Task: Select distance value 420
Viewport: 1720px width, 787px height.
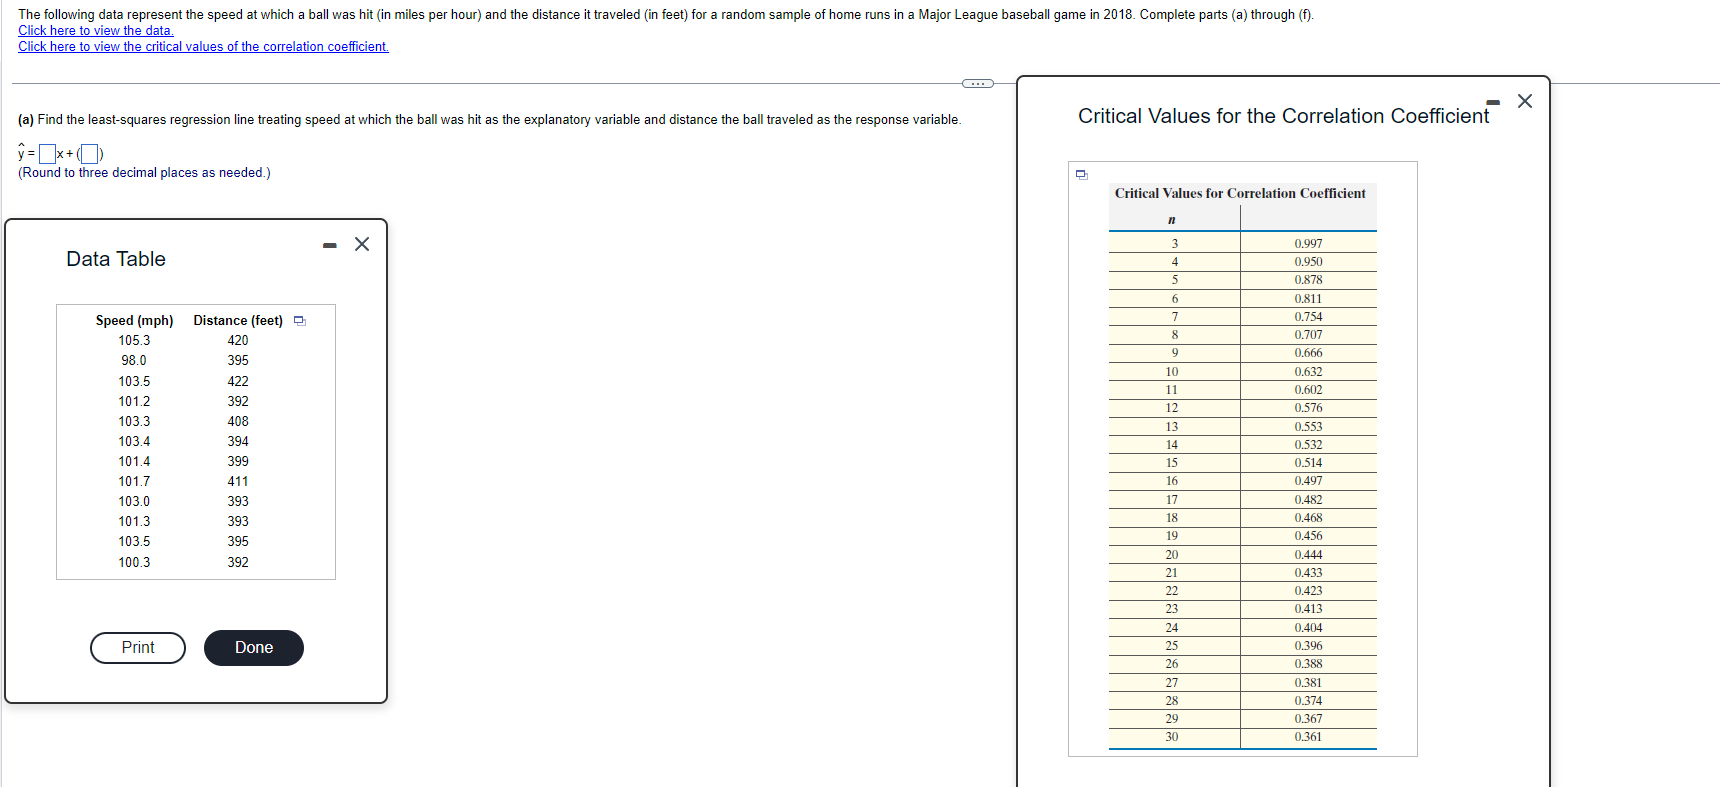Action: 238,341
